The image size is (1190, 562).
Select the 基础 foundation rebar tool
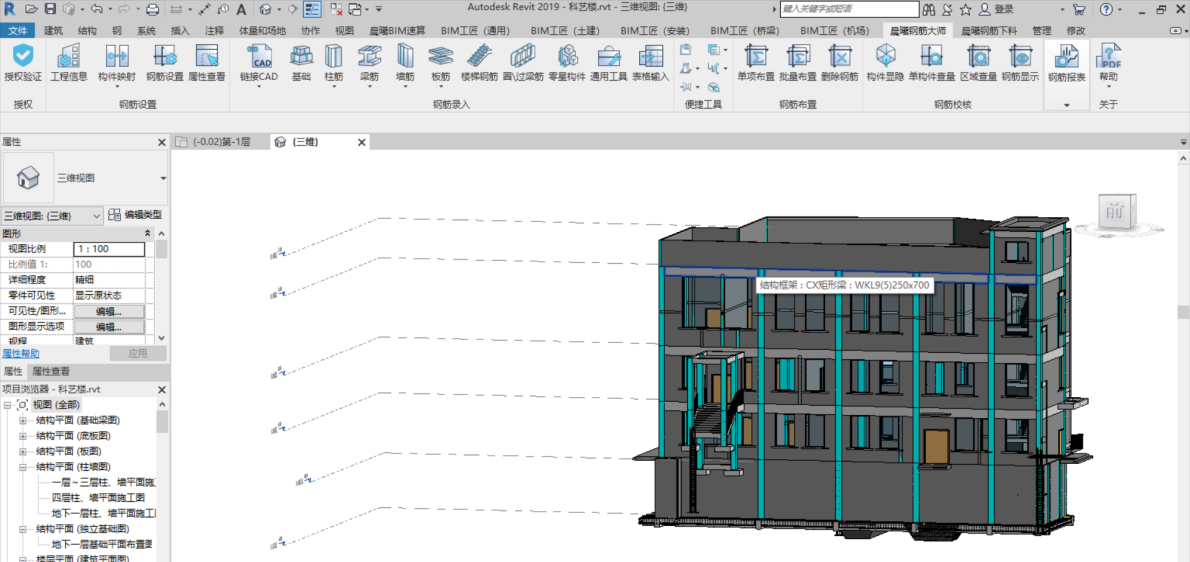pos(301,57)
